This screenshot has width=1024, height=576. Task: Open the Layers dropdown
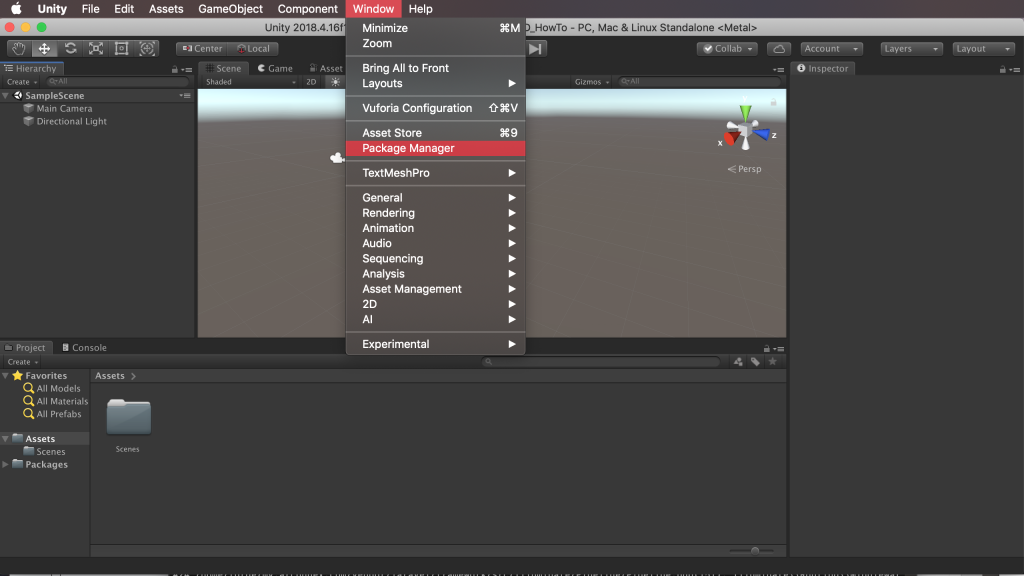pyautogui.click(x=911, y=49)
